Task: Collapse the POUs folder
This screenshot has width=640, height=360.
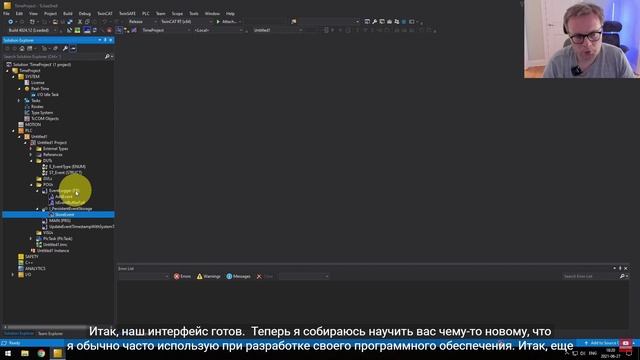Action: [x=31, y=185]
